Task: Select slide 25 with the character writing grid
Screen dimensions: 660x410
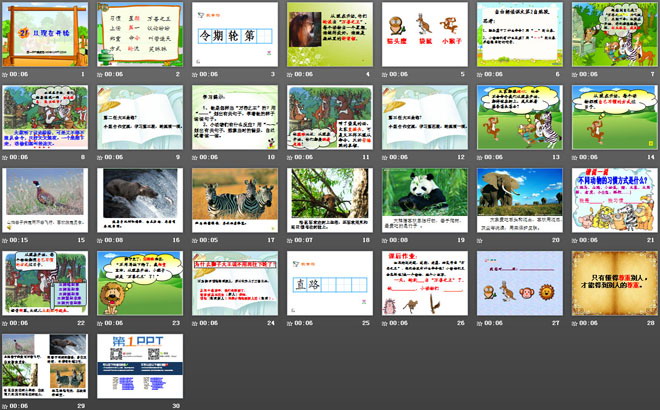Action: [330, 283]
